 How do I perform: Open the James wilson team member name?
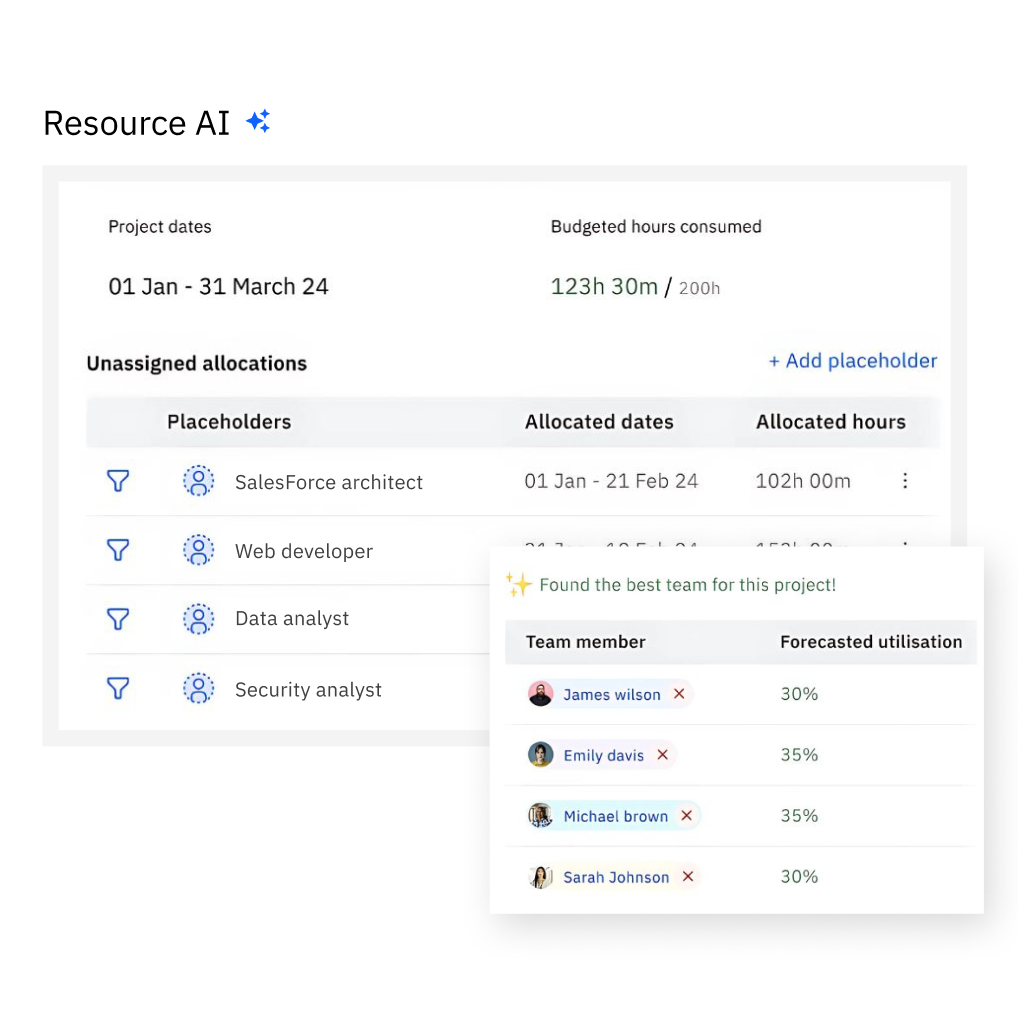pos(612,694)
